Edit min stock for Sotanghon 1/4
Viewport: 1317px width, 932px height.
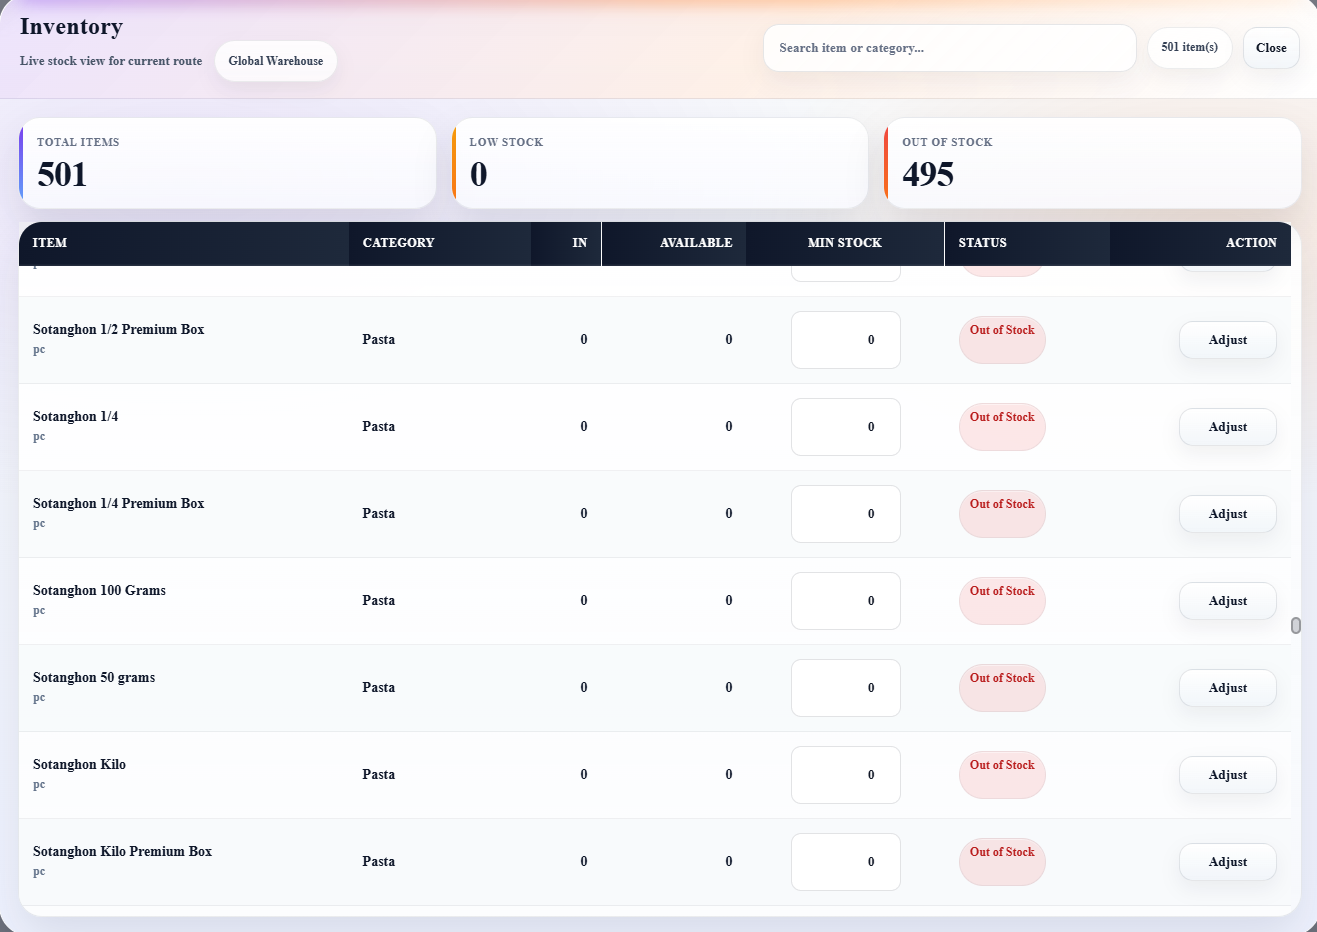click(x=846, y=427)
